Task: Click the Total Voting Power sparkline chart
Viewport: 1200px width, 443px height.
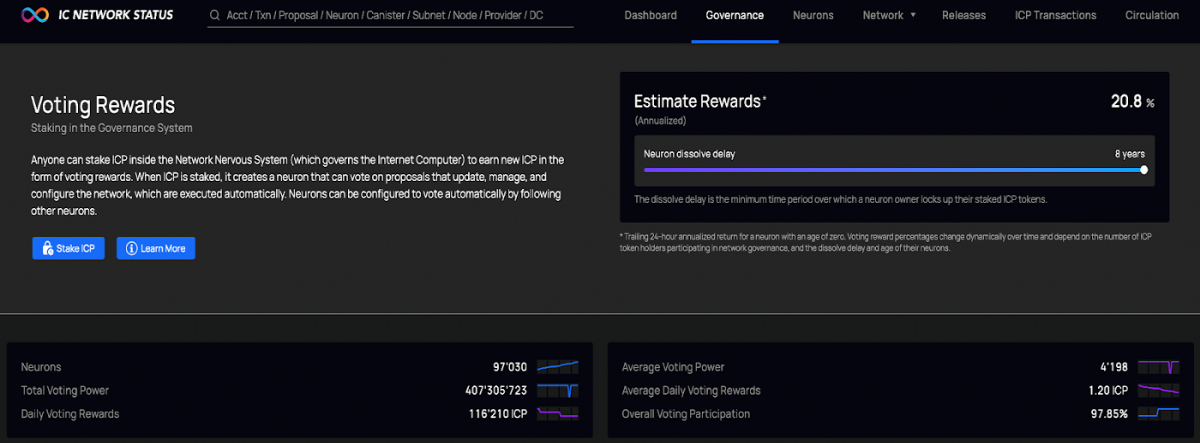Action: point(557,390)
